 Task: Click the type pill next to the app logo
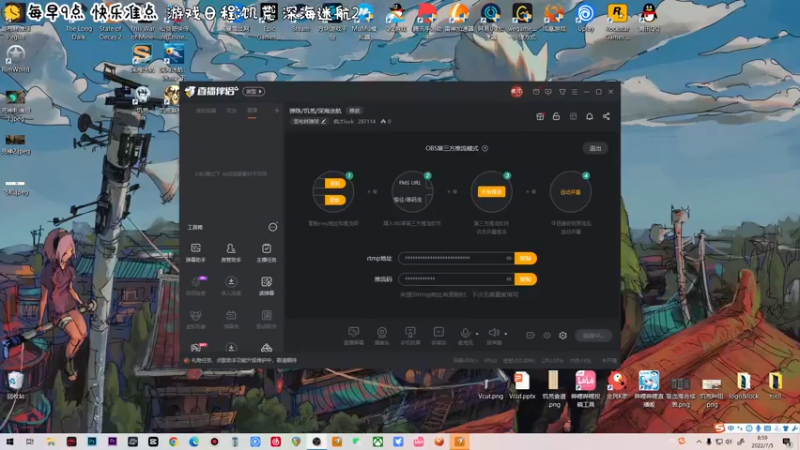(254, 91)
